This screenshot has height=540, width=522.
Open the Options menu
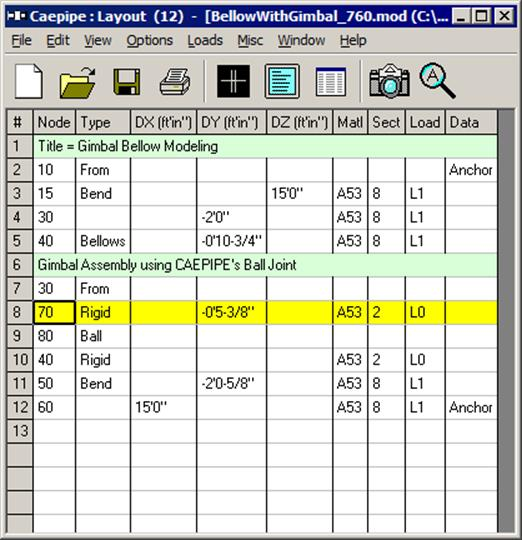point(150,40)
